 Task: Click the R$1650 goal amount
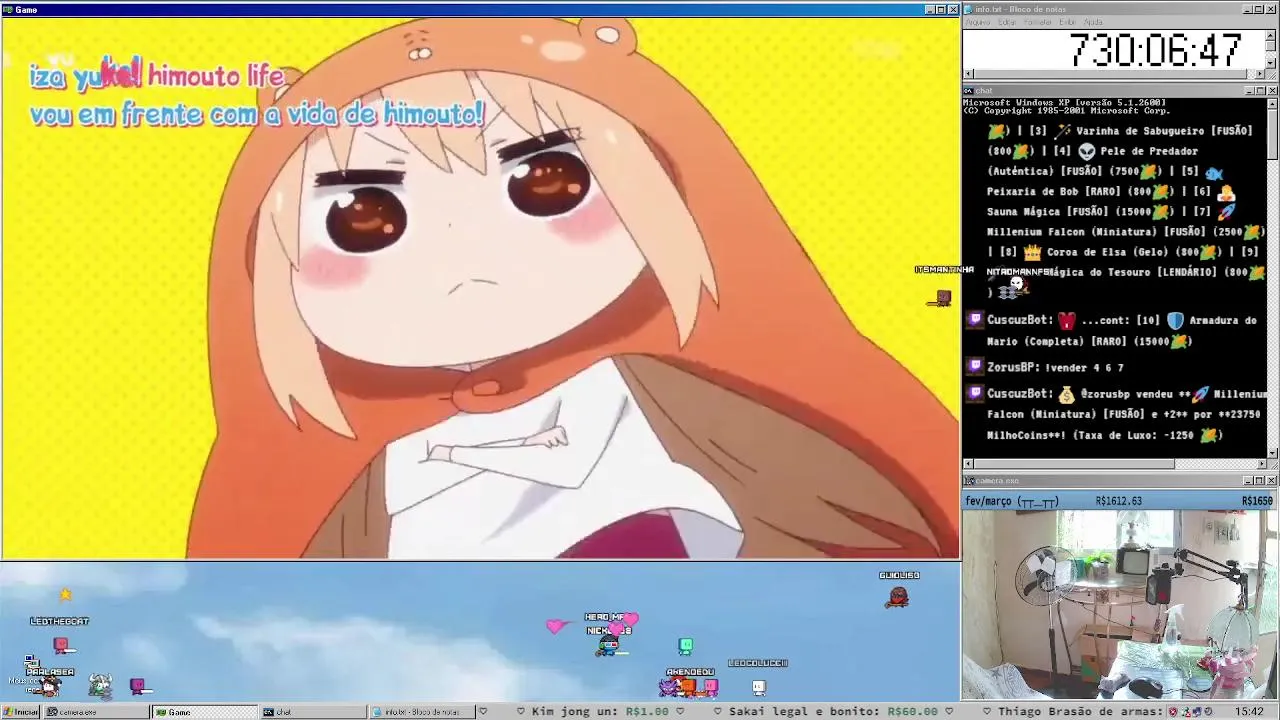click(x=1257, y=501)
